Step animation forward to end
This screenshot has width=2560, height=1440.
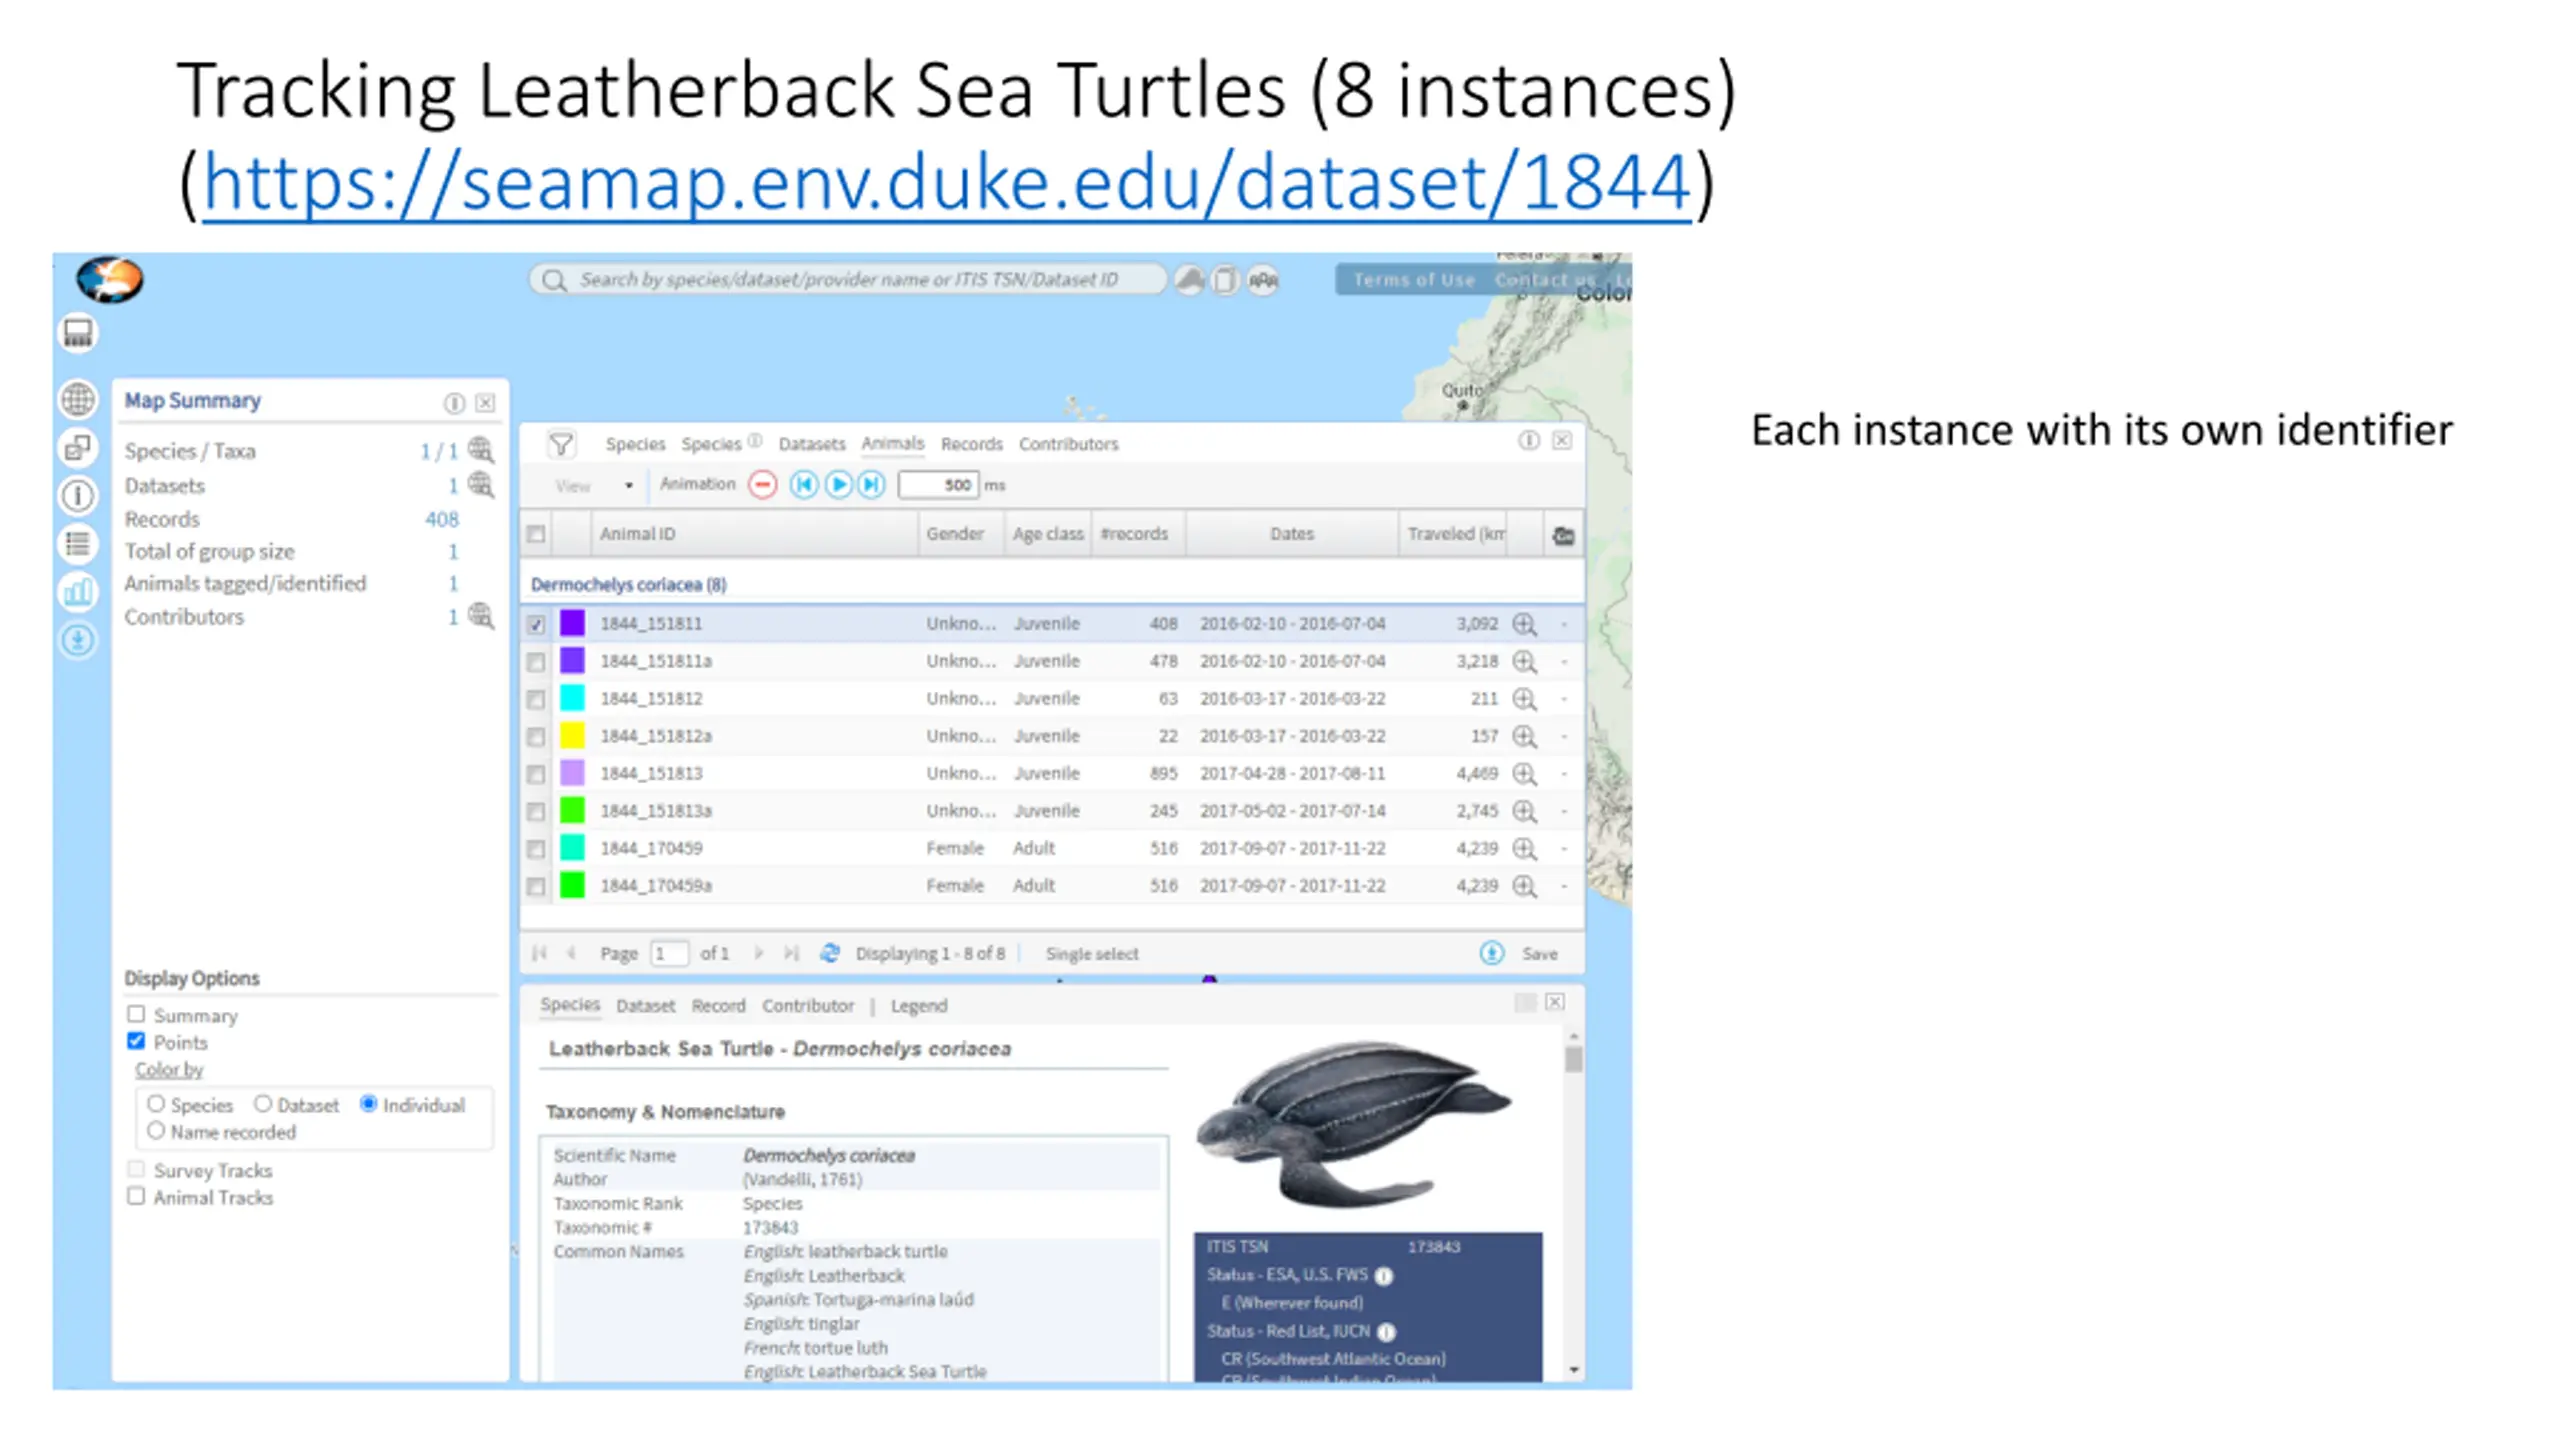pos(872,485)
